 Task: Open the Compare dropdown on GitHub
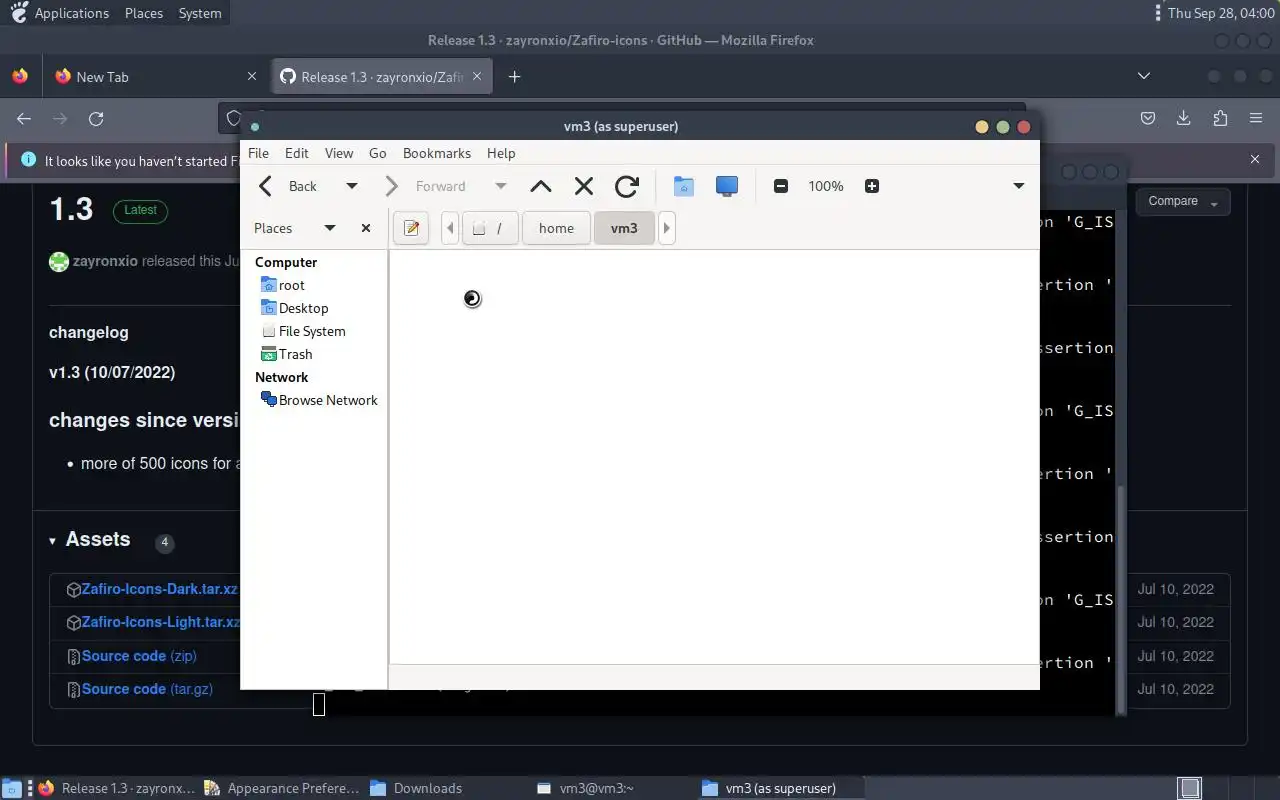click(1183, 202)
